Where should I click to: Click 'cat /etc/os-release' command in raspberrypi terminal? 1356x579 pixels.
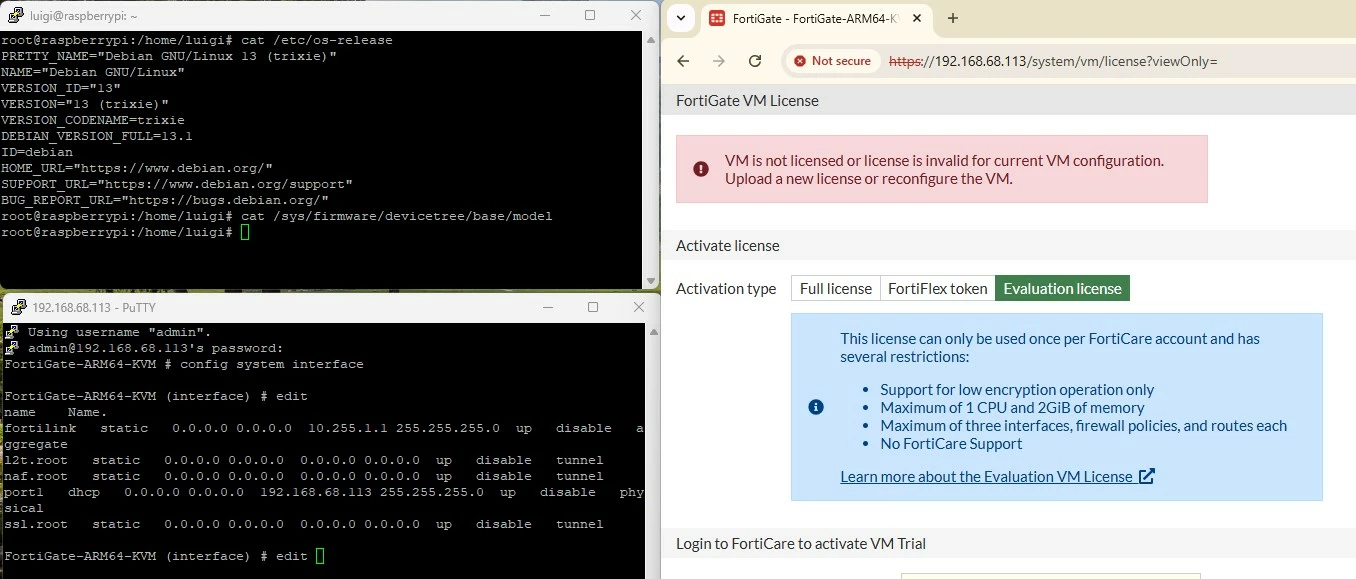[317, 40]
